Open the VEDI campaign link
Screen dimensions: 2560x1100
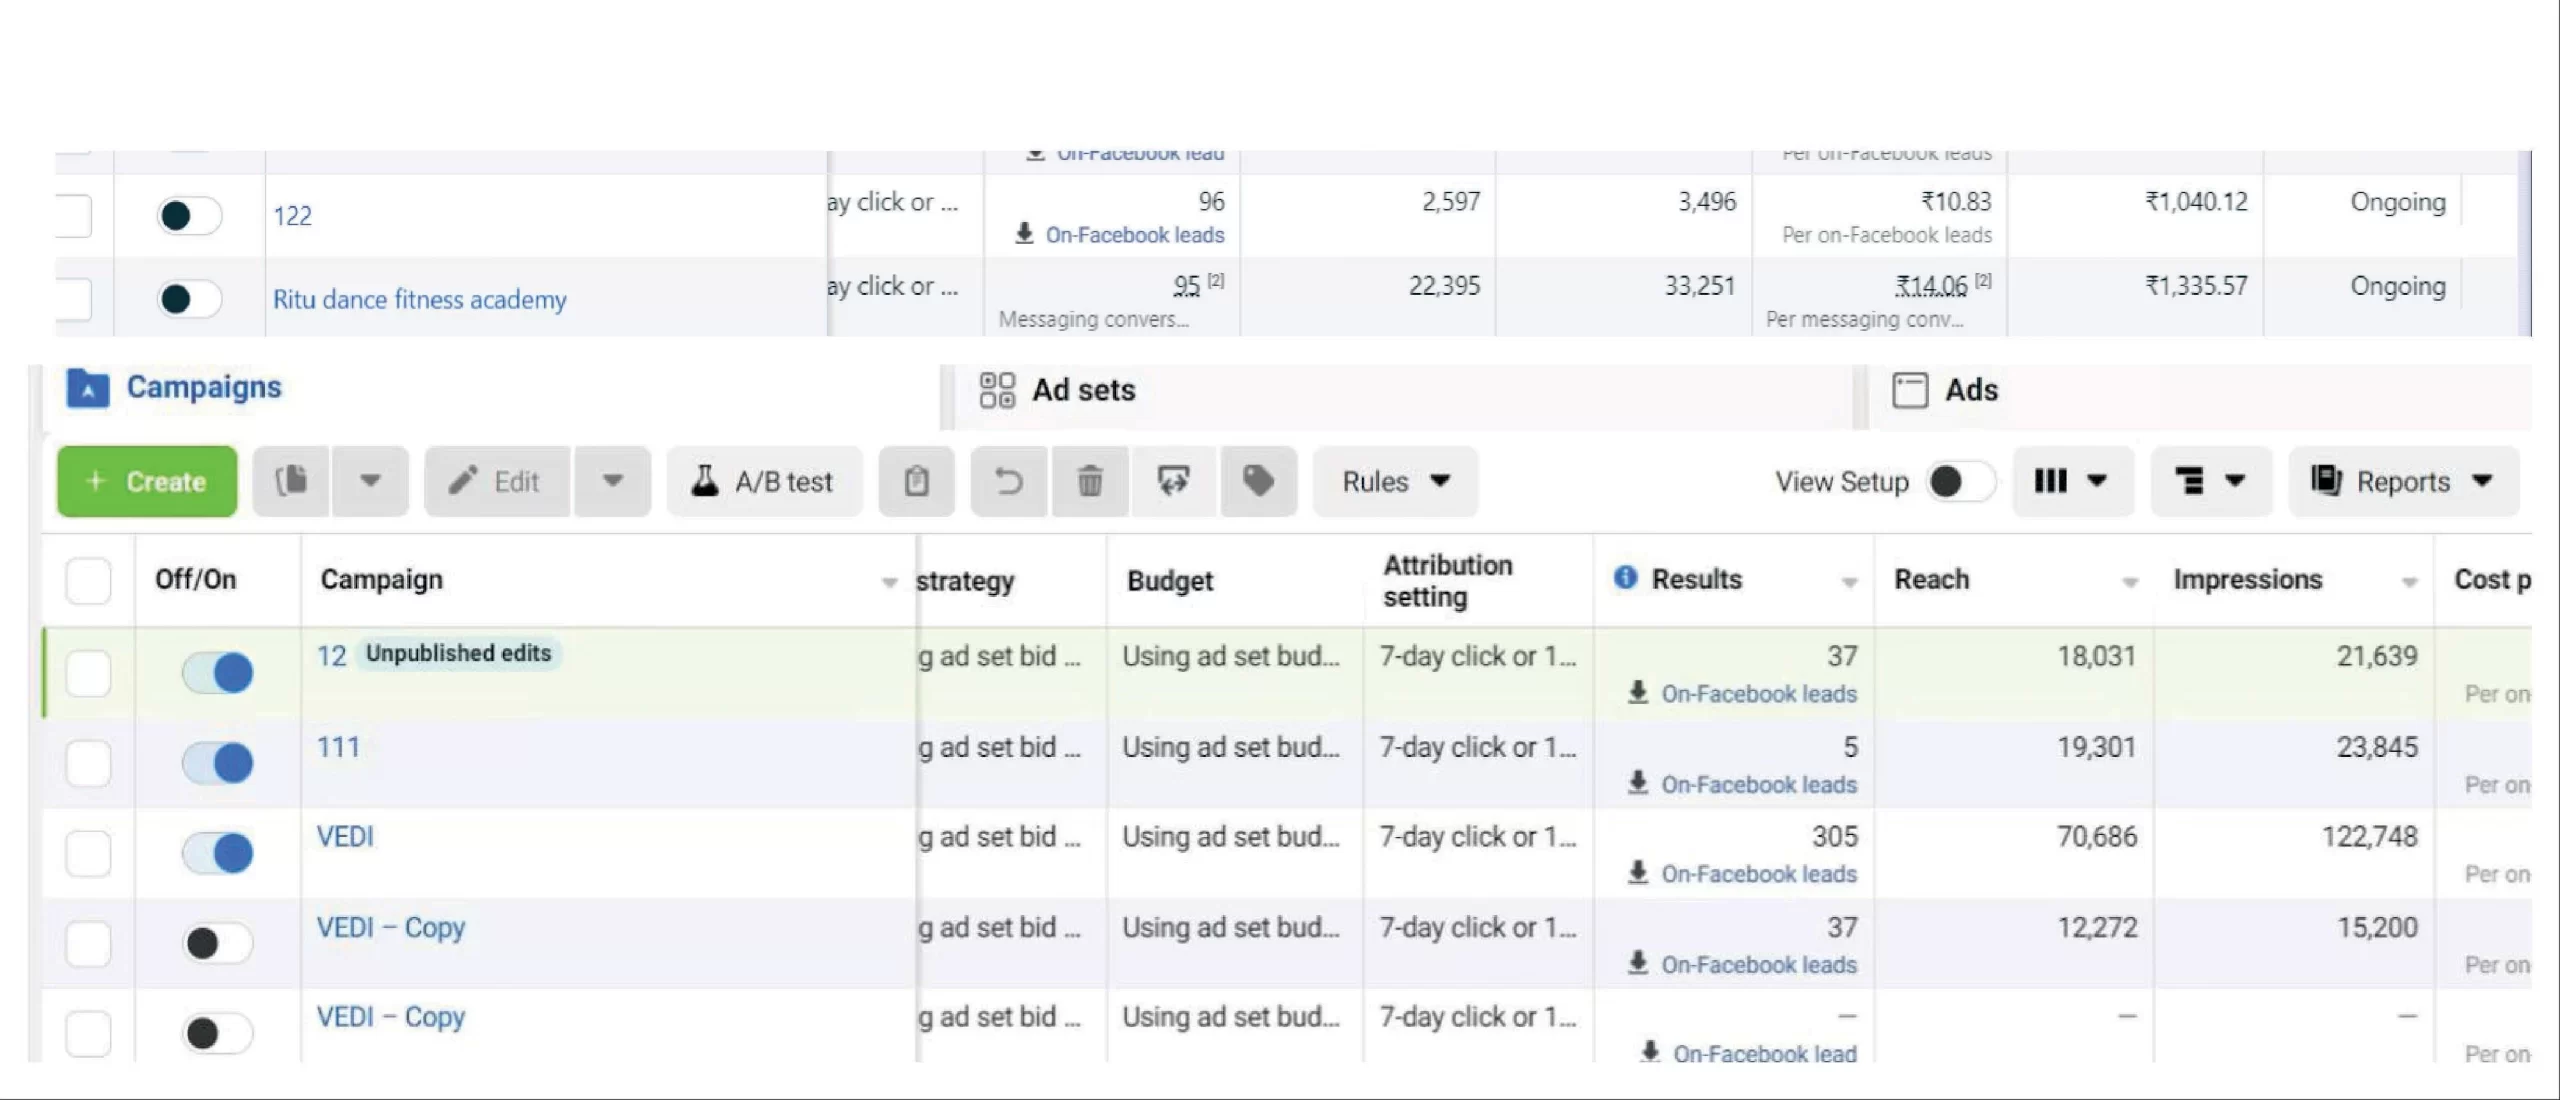[345, 836]
